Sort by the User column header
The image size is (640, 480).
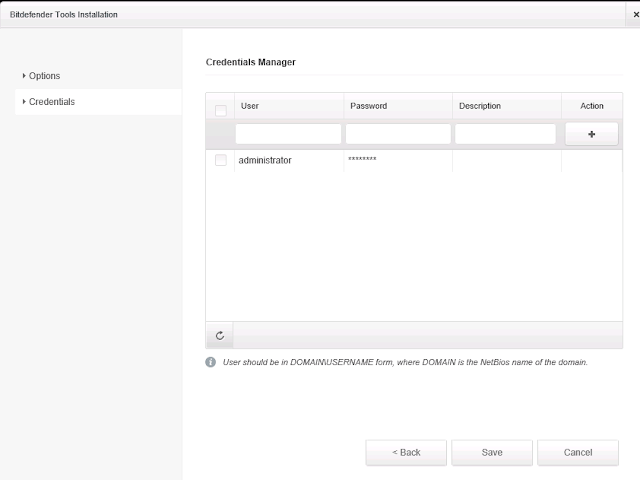tap(250, 106)
